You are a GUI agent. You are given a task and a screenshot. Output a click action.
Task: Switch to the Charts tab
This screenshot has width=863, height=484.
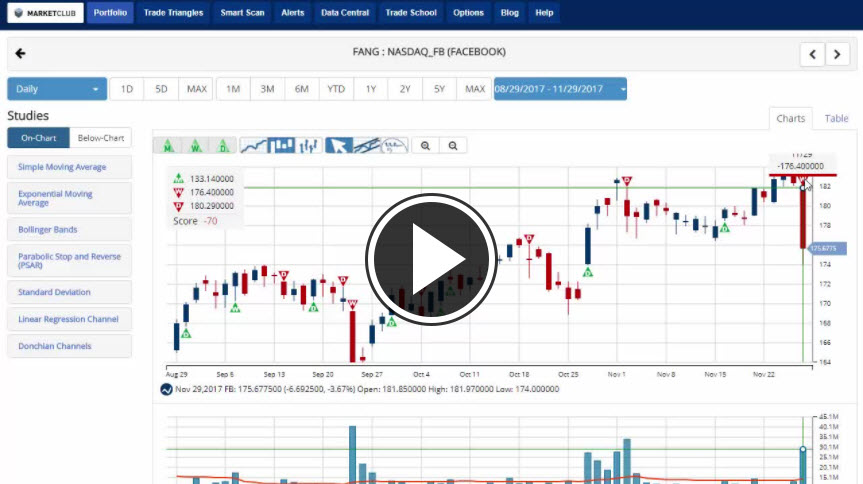[790, 118]
